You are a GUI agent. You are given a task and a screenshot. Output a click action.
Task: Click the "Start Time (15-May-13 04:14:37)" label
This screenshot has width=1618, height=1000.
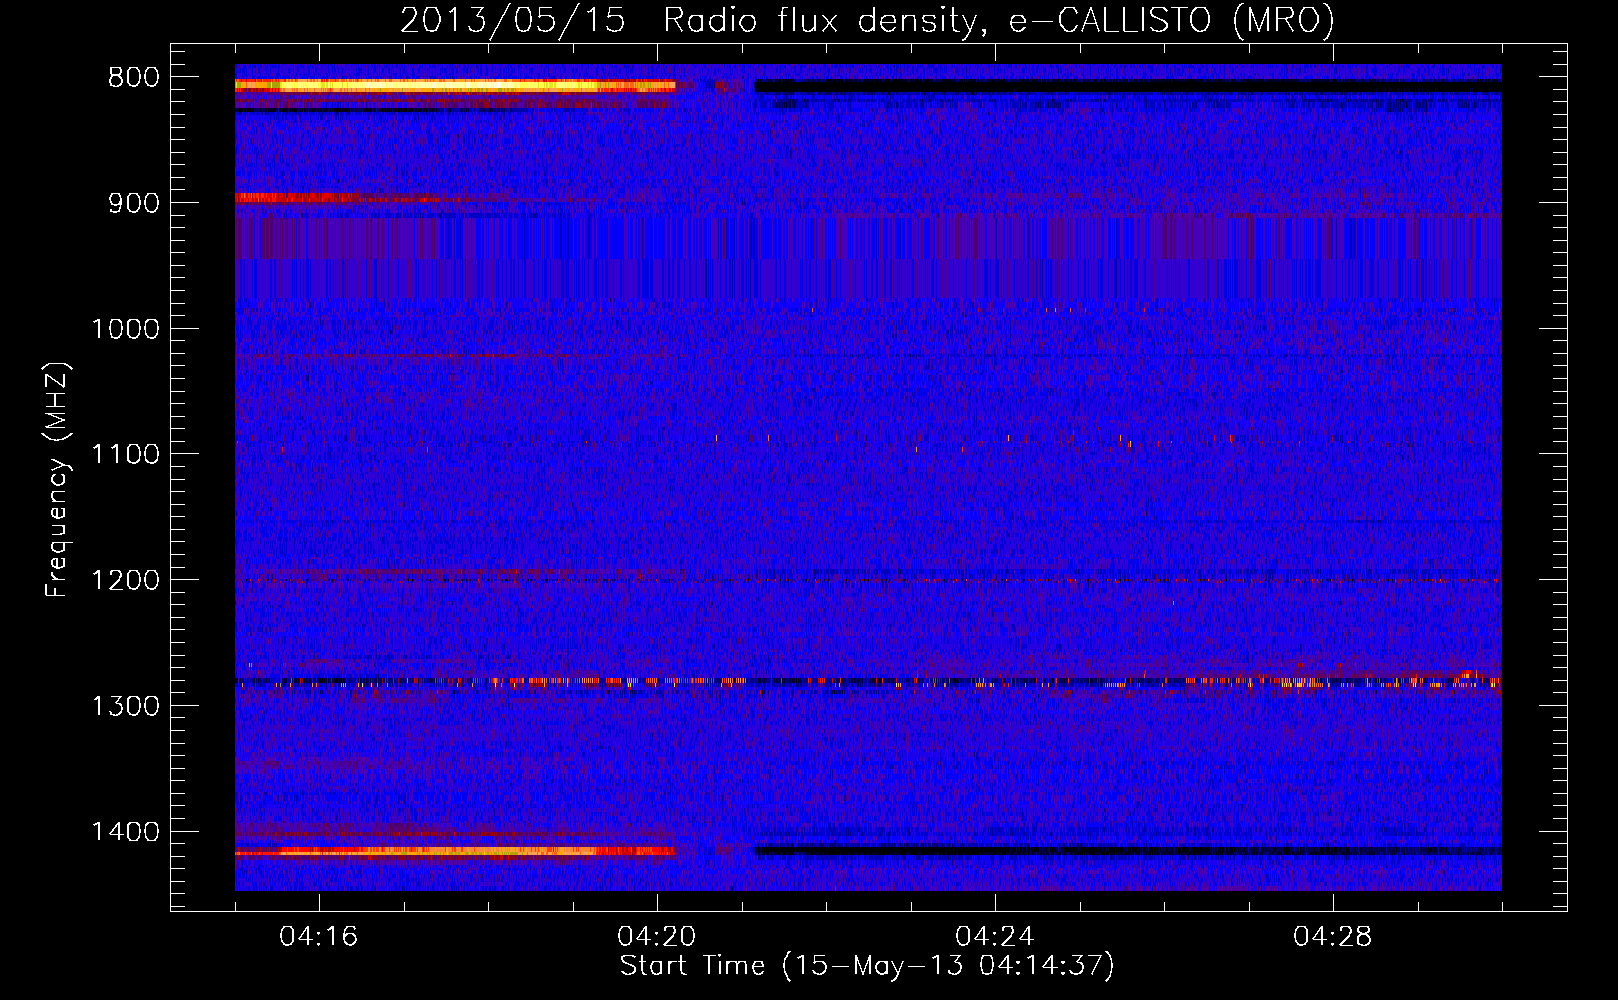coord(867,966)
